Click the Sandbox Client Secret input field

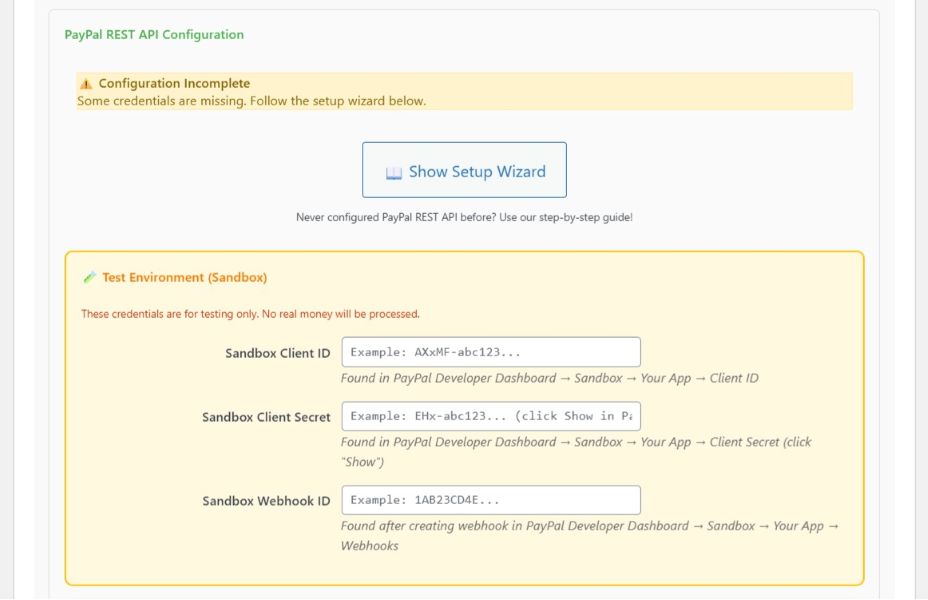click(x=492, y=416)
